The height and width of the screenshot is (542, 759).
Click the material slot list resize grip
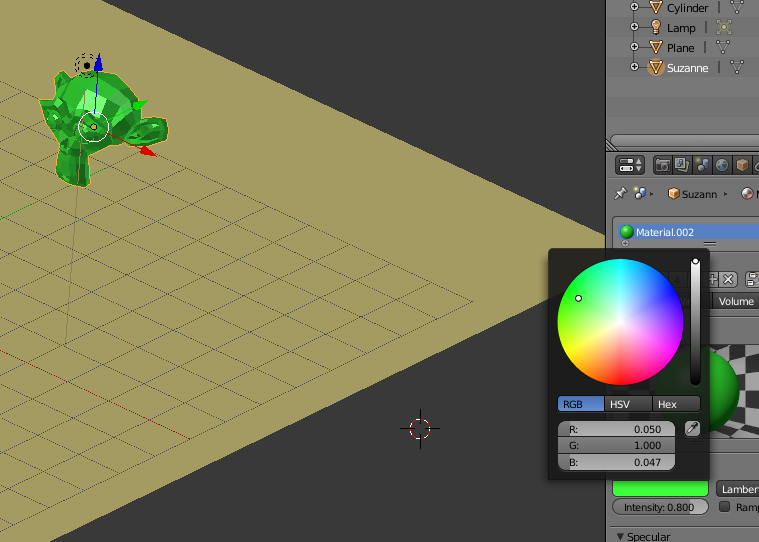click(710, 243)
